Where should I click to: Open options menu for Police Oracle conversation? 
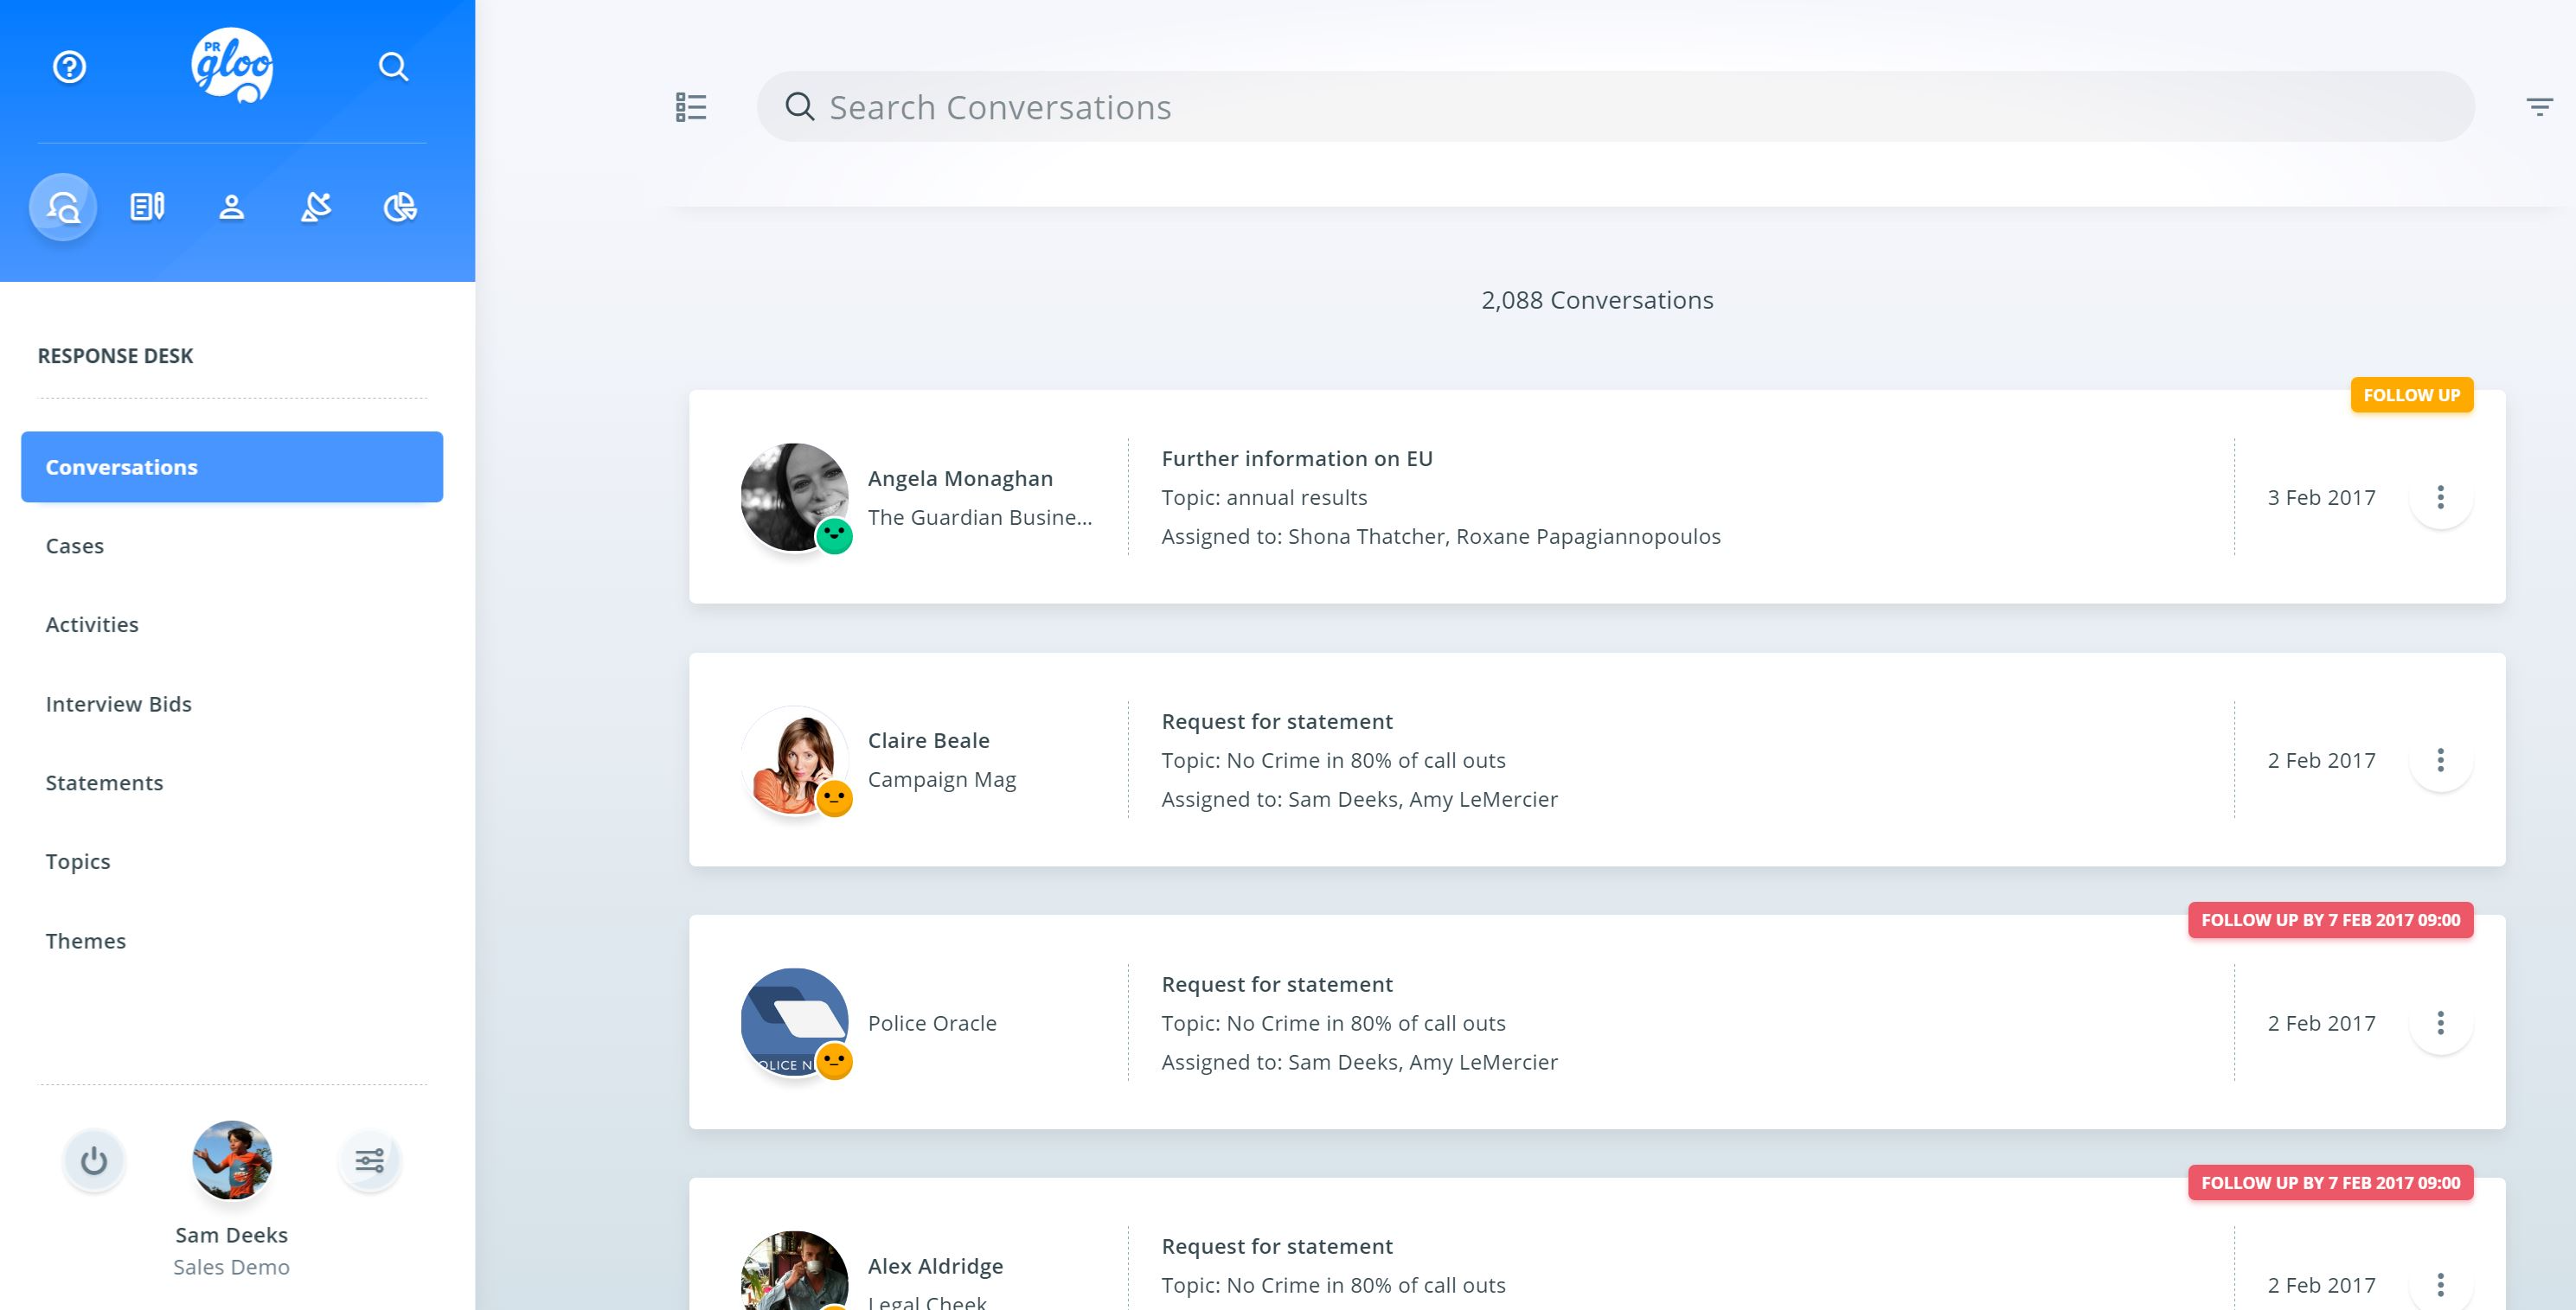click(2440, 1023)
